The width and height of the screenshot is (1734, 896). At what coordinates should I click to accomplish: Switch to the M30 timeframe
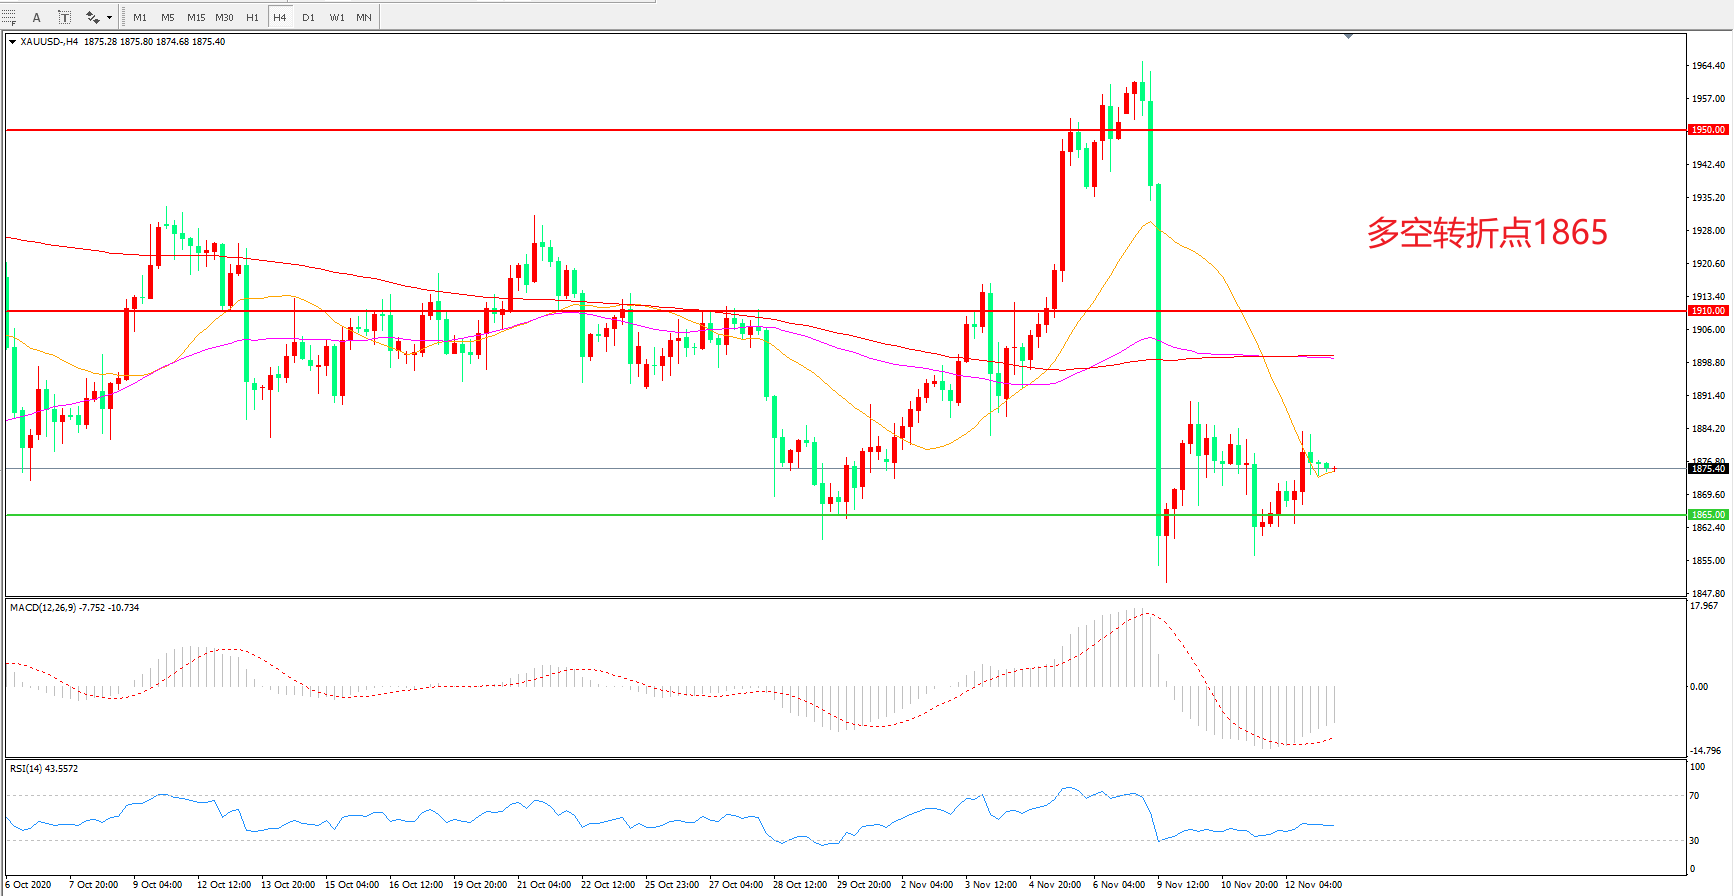[224, 17]
